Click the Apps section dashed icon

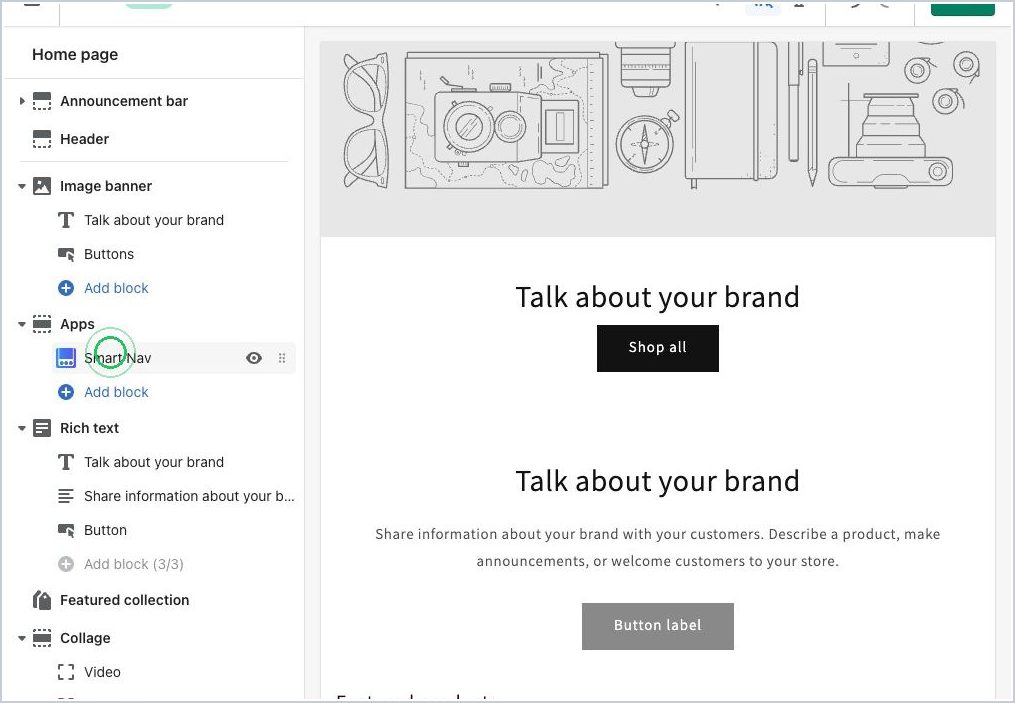coord(42,324)
